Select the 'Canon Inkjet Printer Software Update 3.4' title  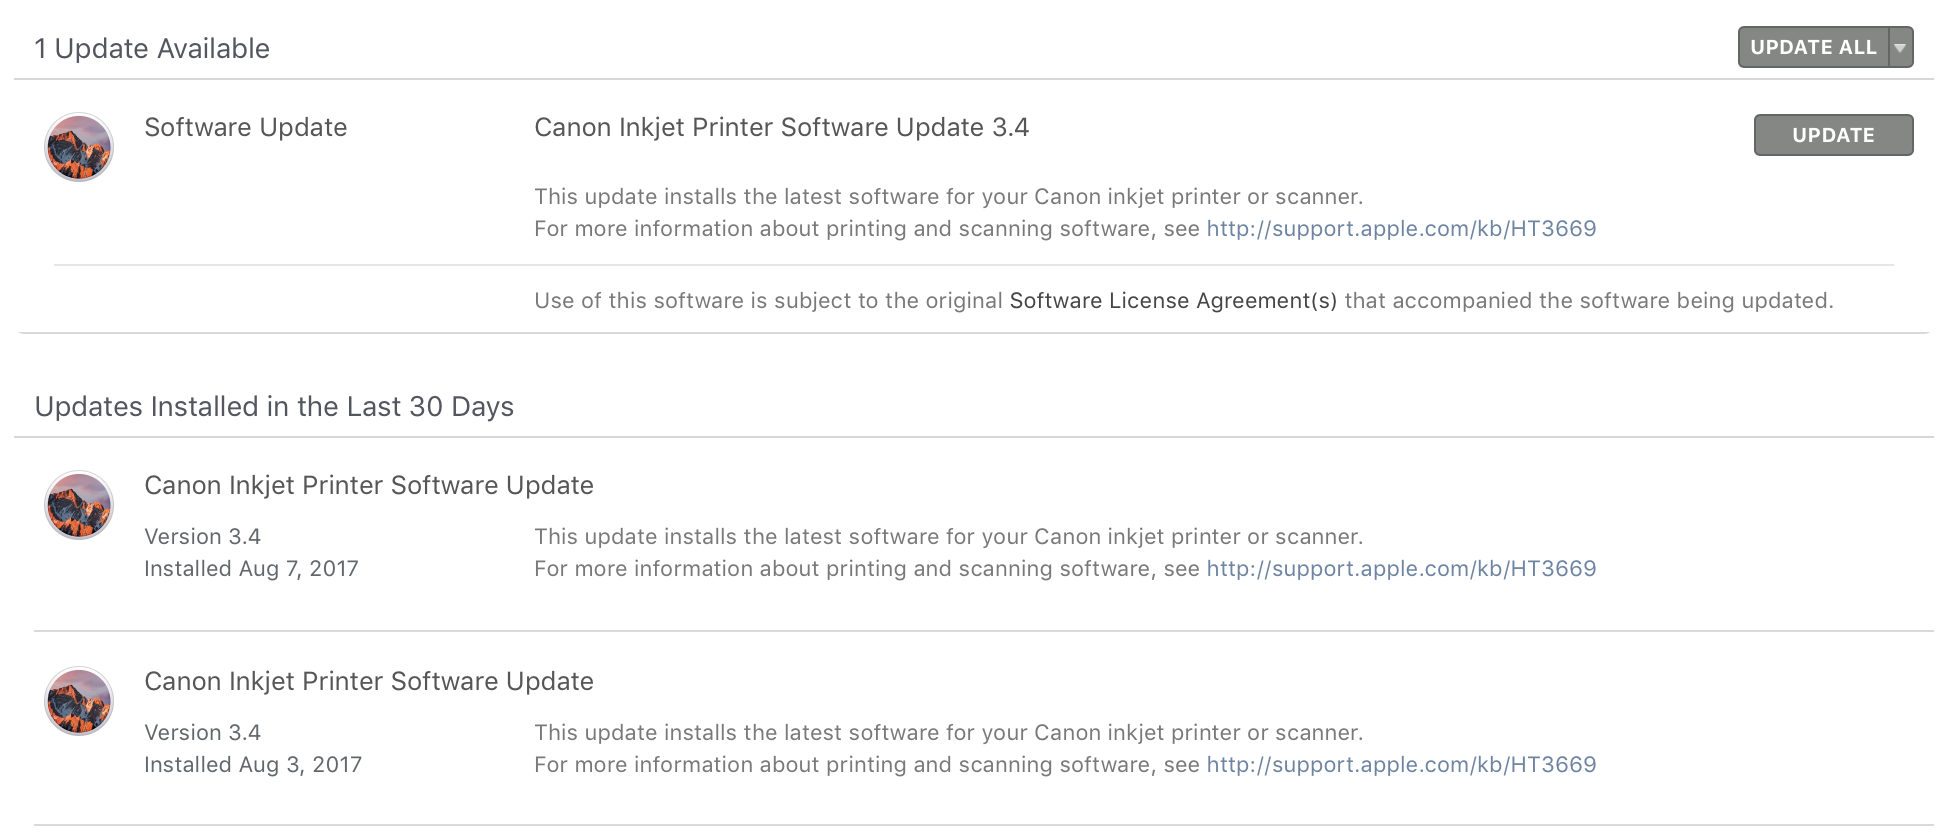click(781, 128)
